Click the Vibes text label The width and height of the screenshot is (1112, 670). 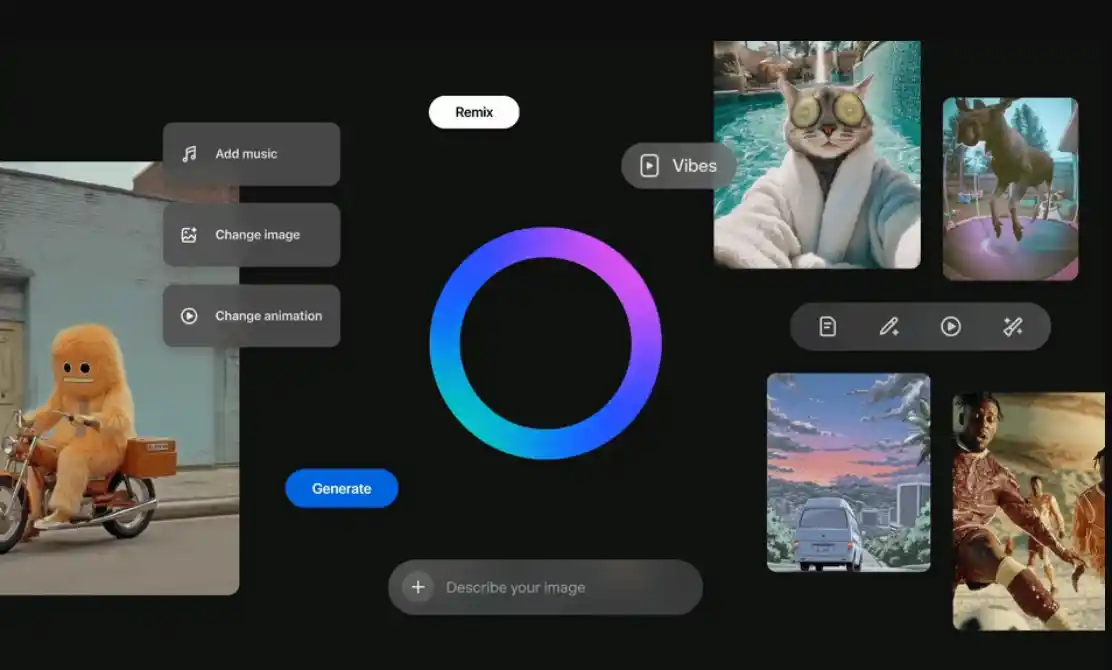(694, 166)
